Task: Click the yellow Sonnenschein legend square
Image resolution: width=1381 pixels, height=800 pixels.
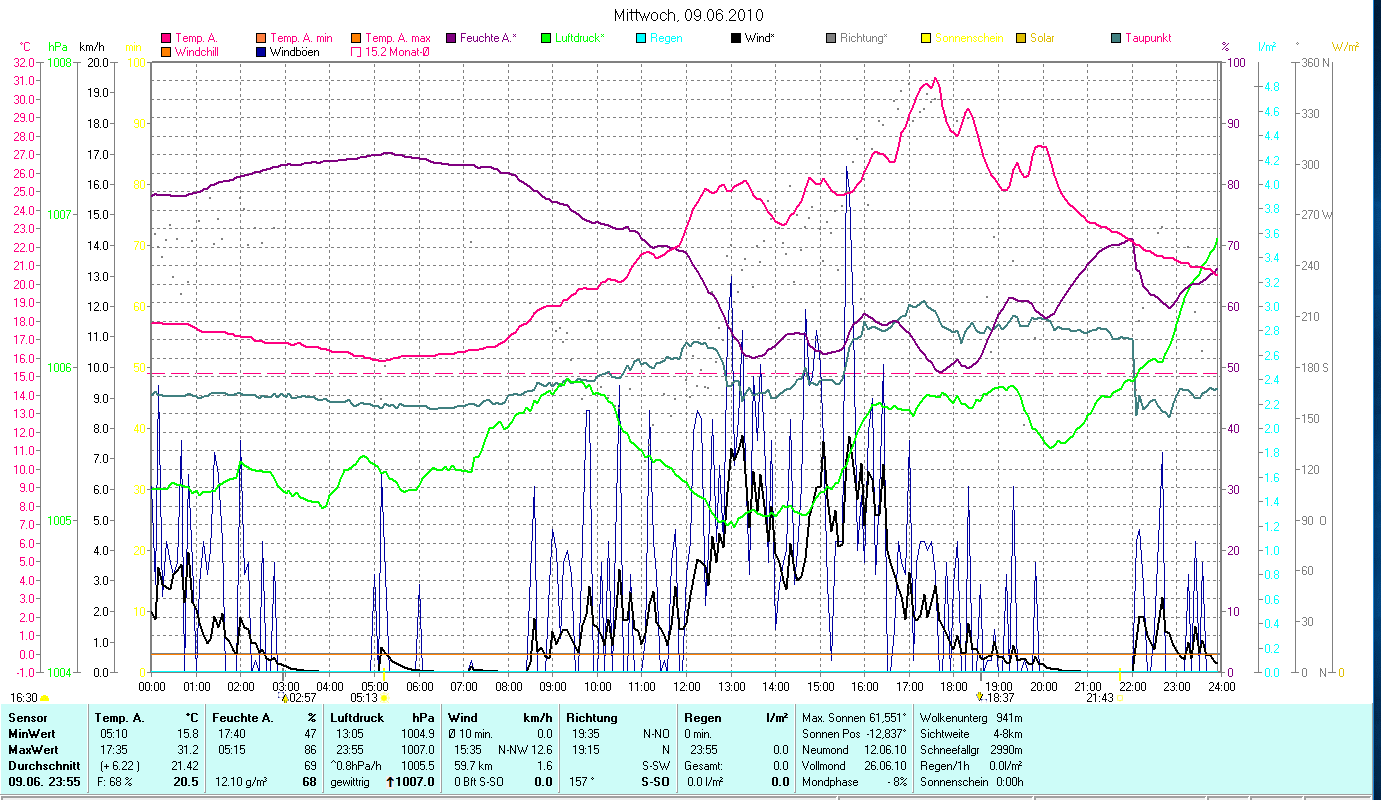Action: click(926, 38)
